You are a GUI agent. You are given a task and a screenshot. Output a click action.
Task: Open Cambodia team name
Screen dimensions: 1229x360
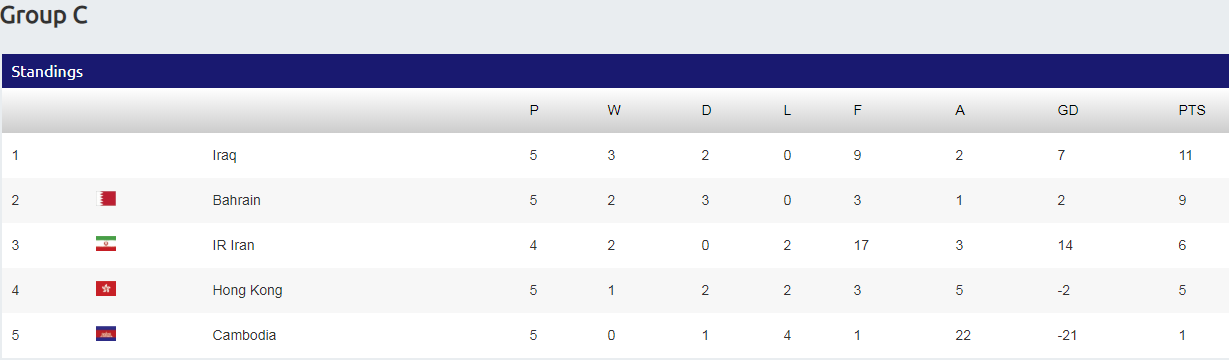tap(245, 335)
